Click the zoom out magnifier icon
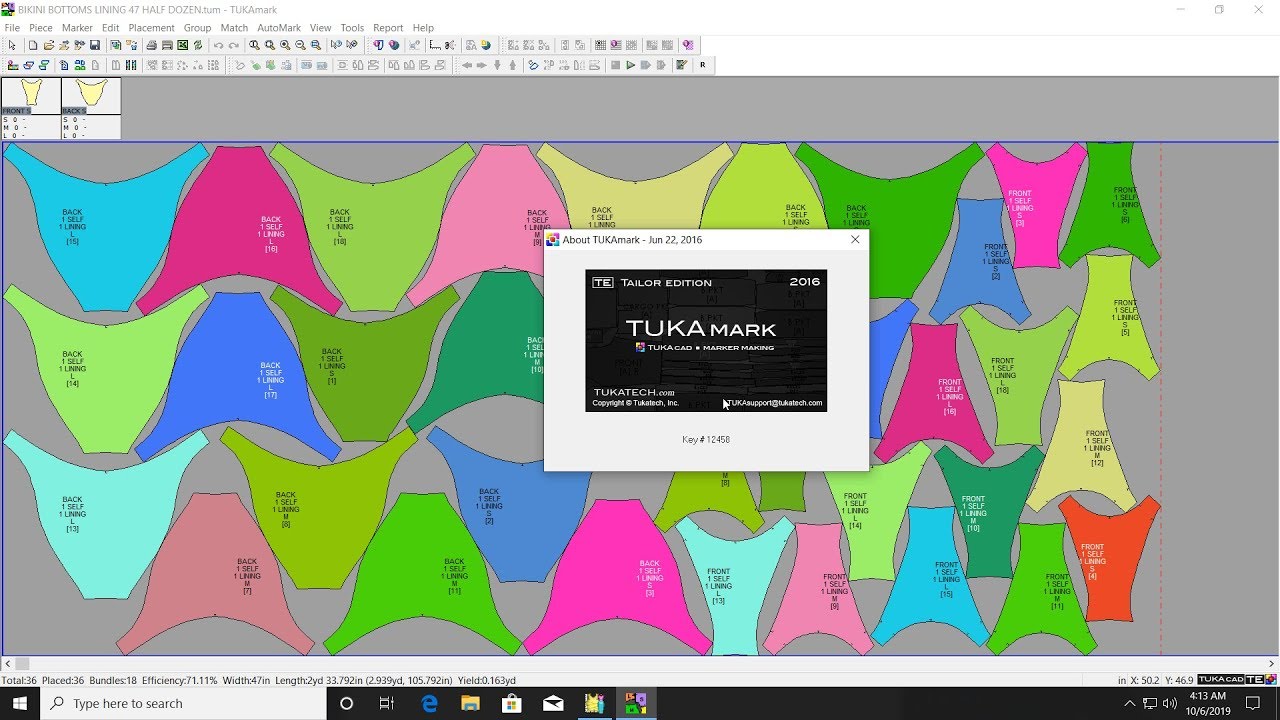1280x720 pixels. [301, 45]
